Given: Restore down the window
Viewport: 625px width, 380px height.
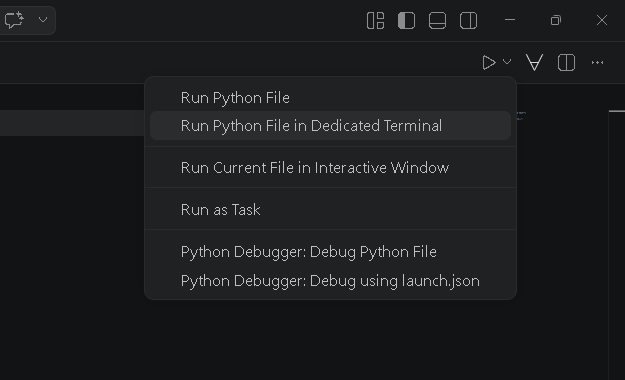Looking at the screenshot, I should click(556, 20).
